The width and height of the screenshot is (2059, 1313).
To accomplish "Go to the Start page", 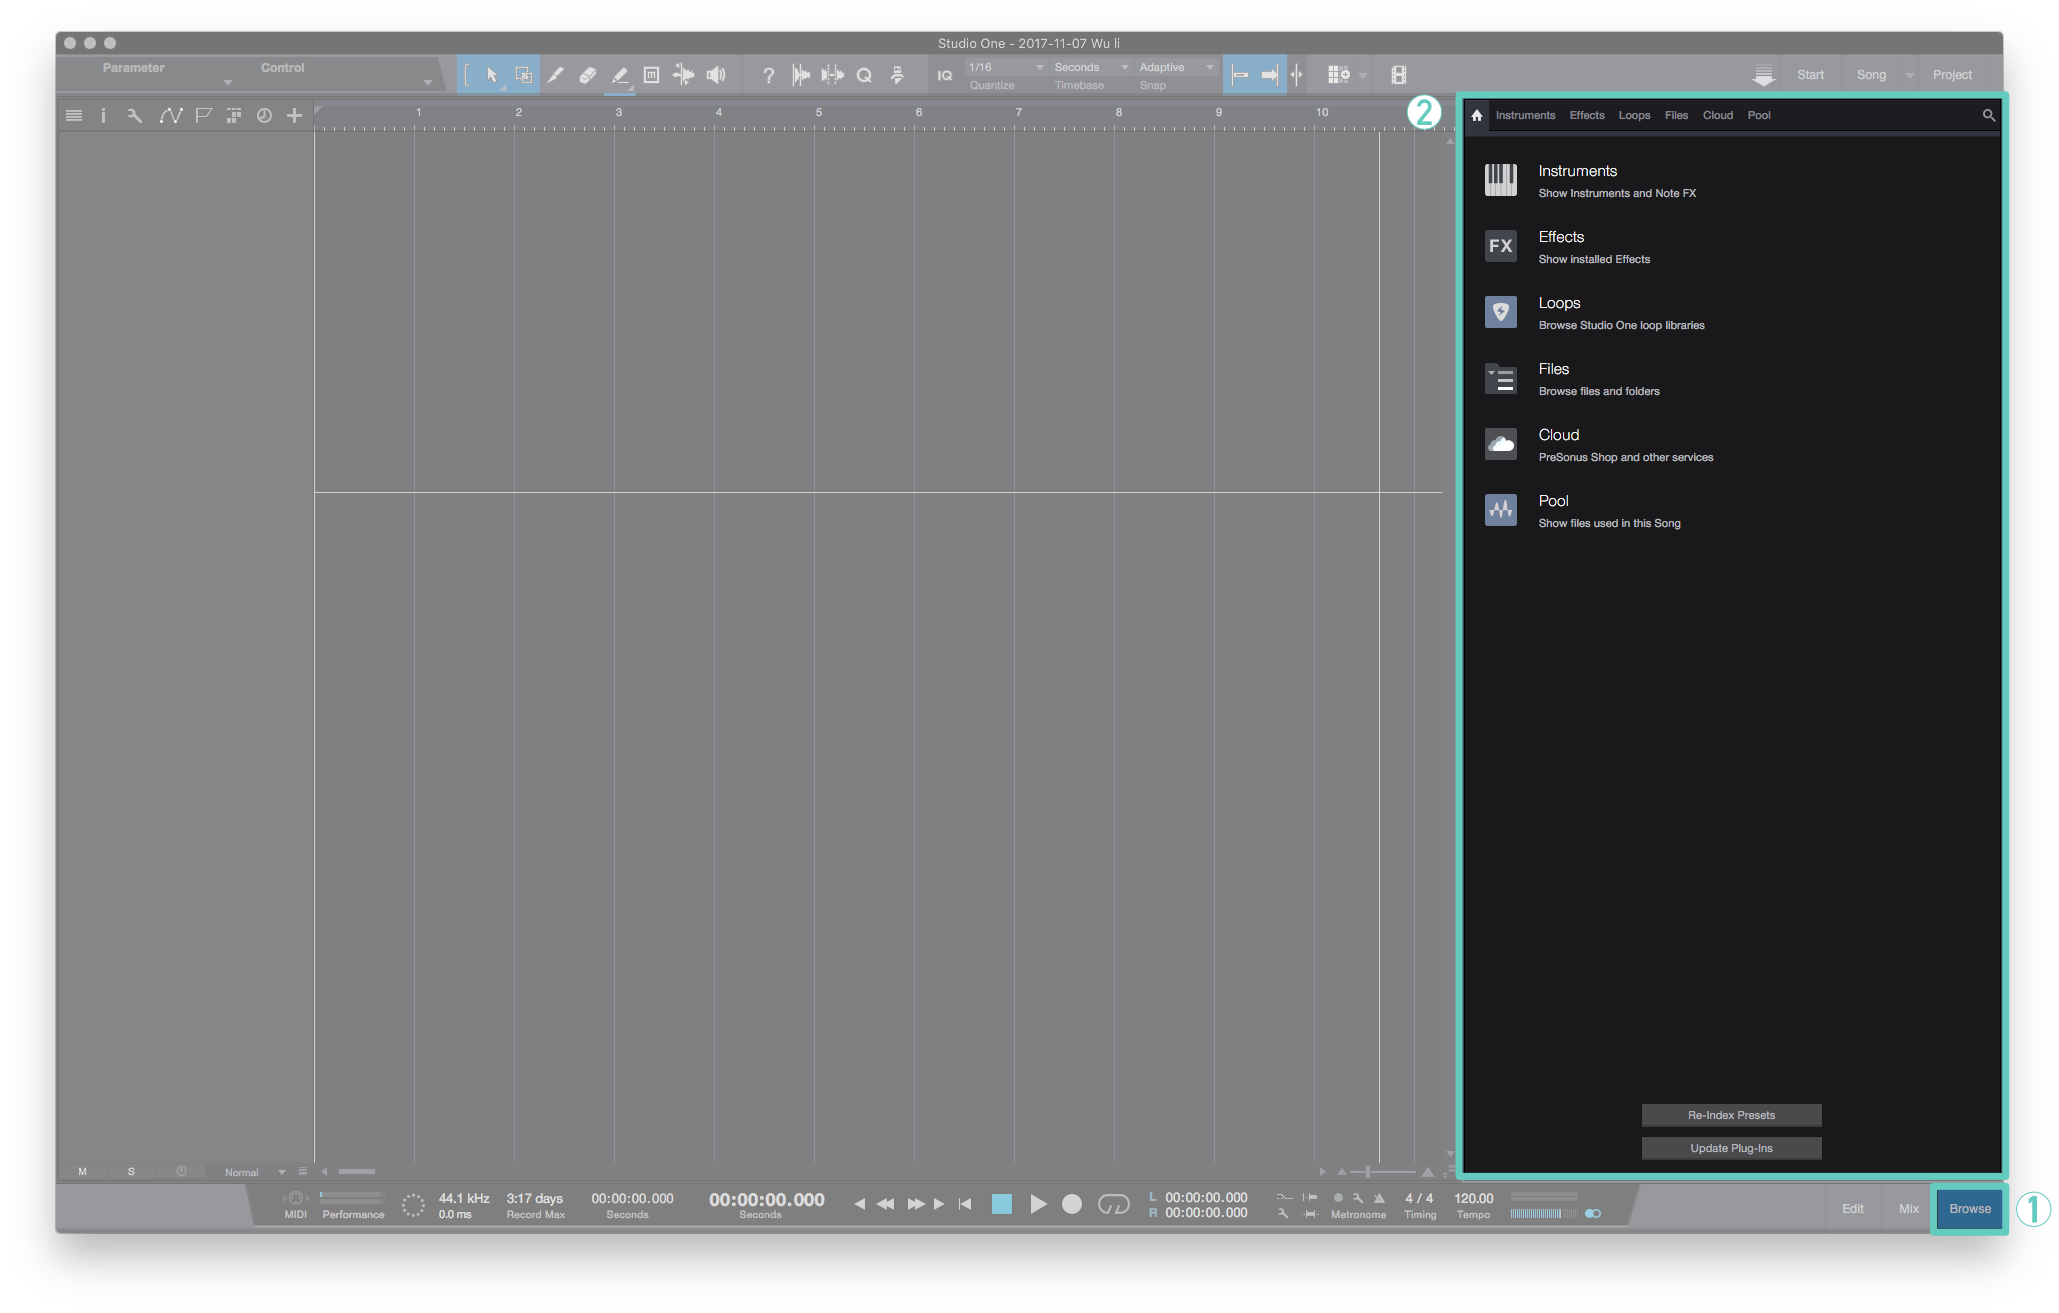I will point(1810,75).
